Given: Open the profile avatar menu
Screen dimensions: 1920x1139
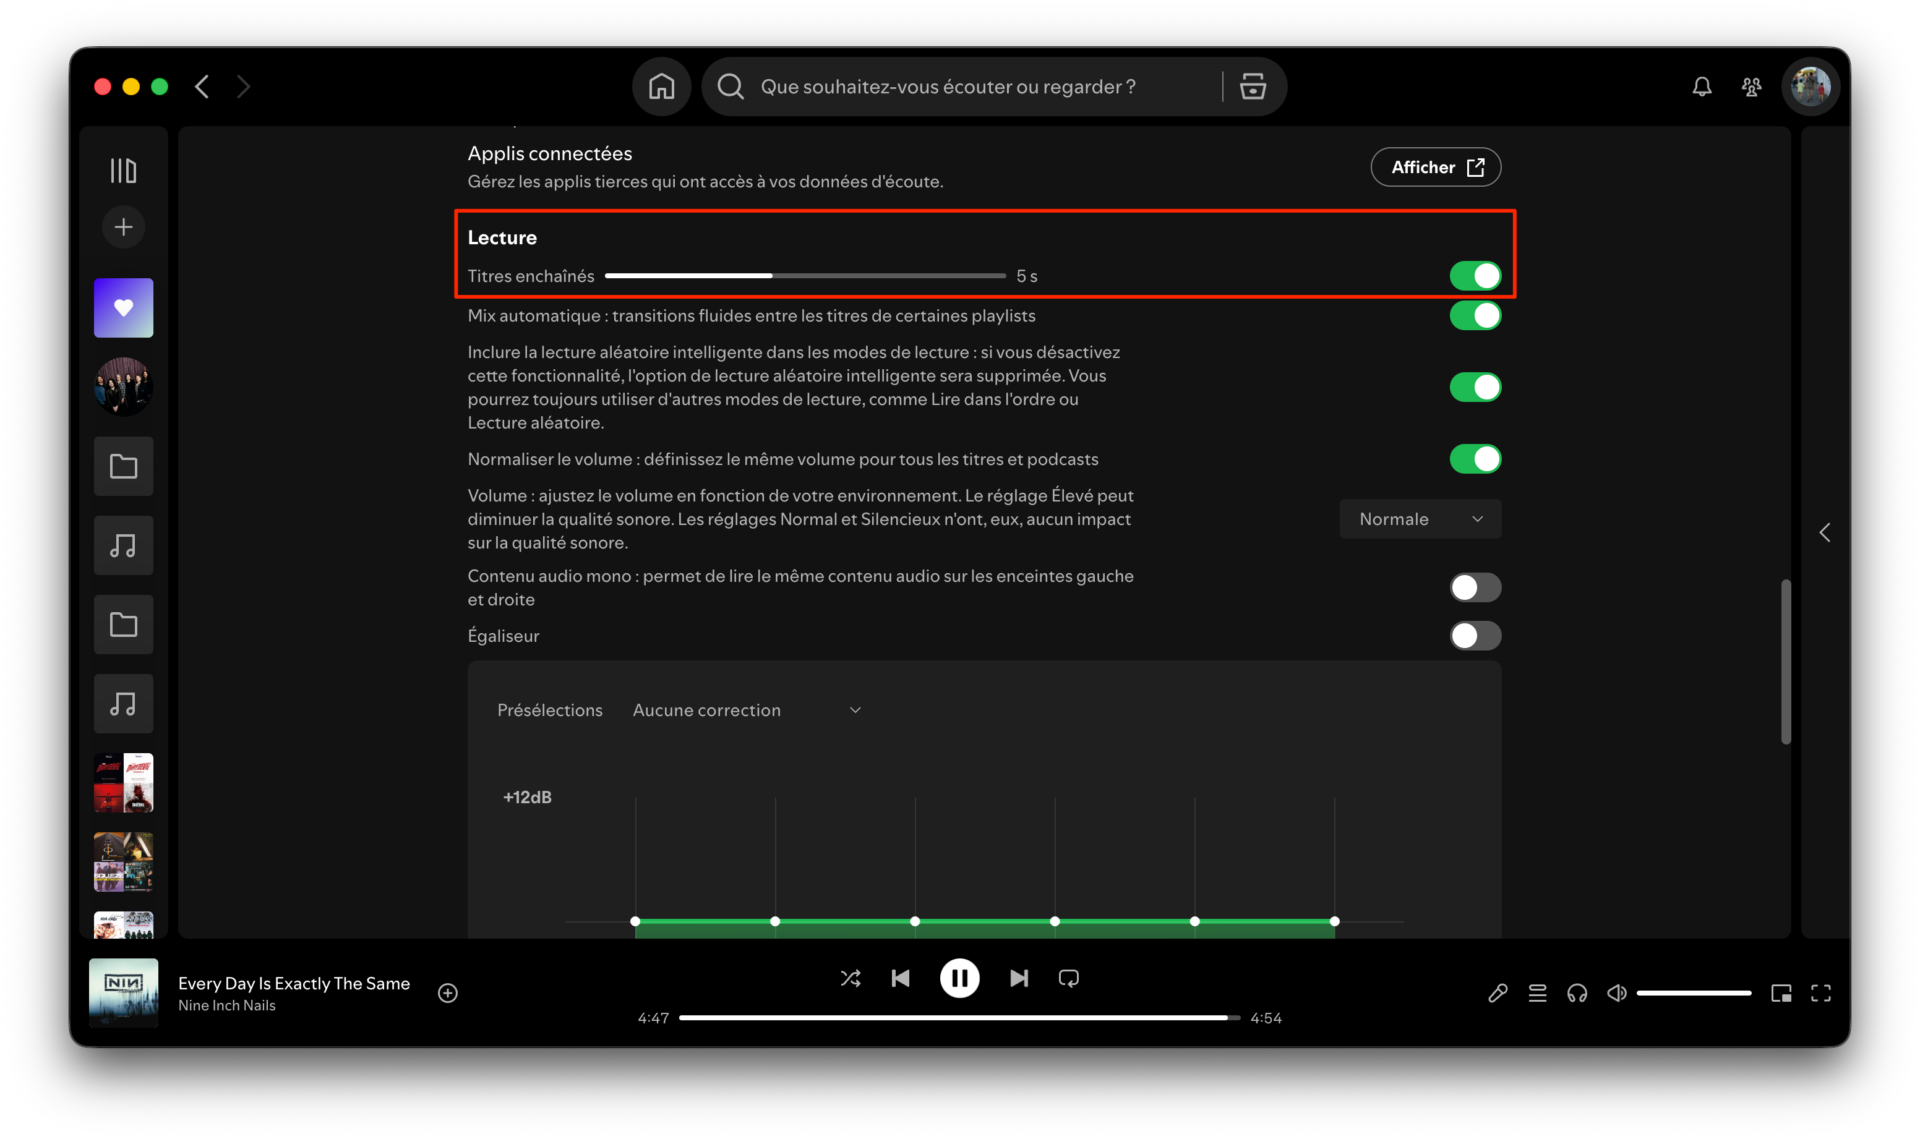Looking at the screenshot, I should click(x=1810, y=87).
